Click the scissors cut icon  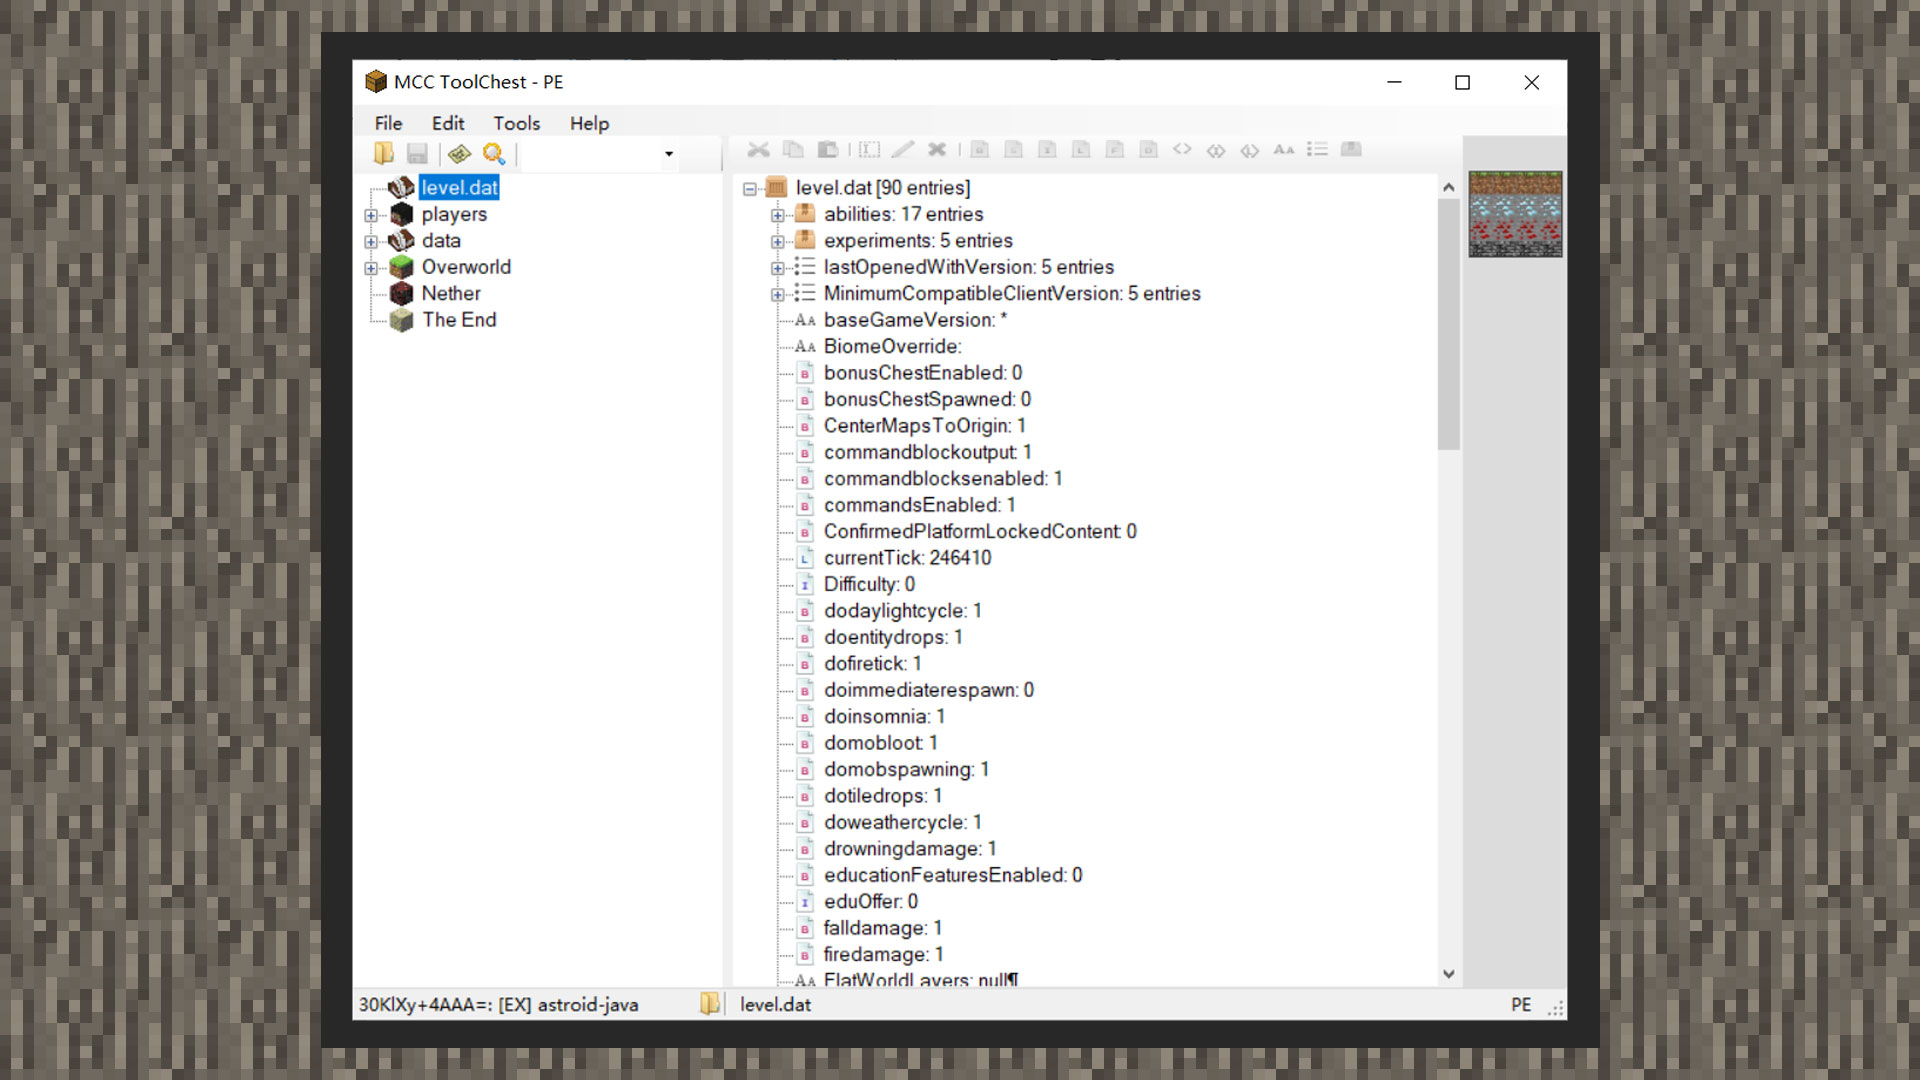tap(759, 149)
